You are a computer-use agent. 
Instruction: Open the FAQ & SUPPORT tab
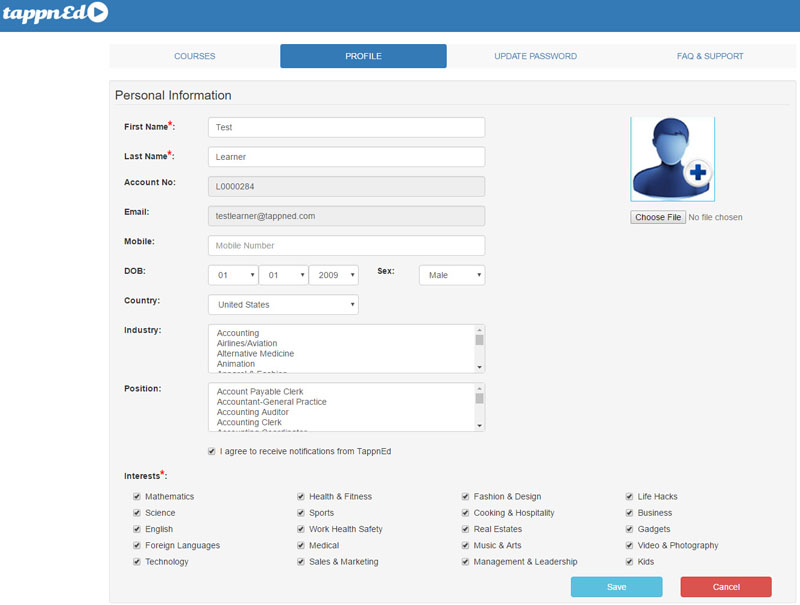(709, 57)
